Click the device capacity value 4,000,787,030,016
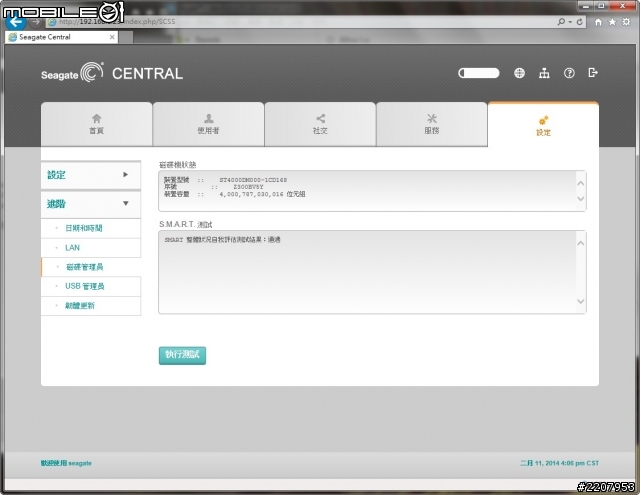 pos(251,194)
